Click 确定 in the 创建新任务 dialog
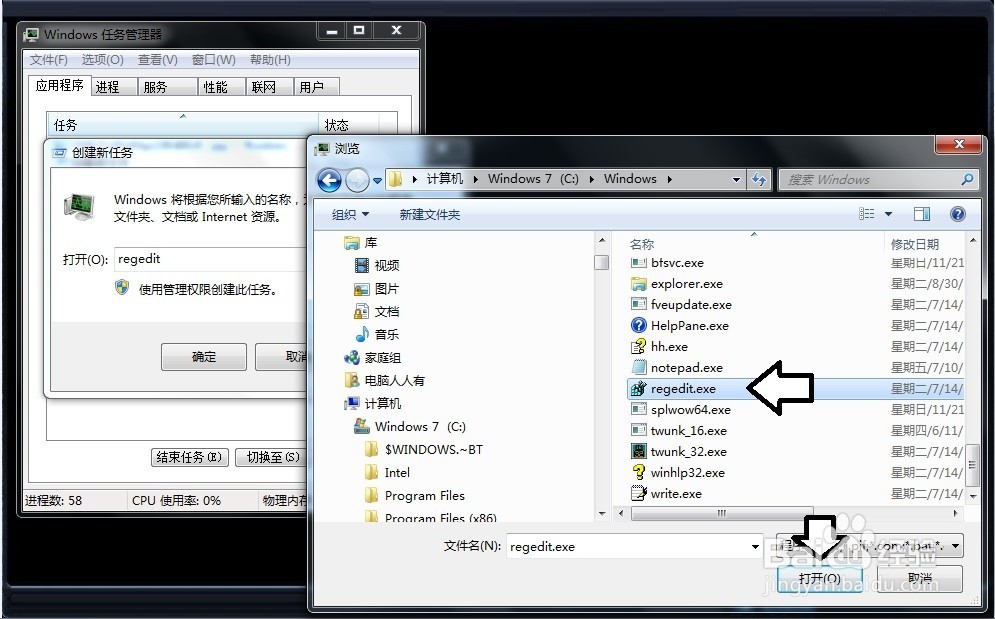Screen dimensions: 995x619 [204, 357]
